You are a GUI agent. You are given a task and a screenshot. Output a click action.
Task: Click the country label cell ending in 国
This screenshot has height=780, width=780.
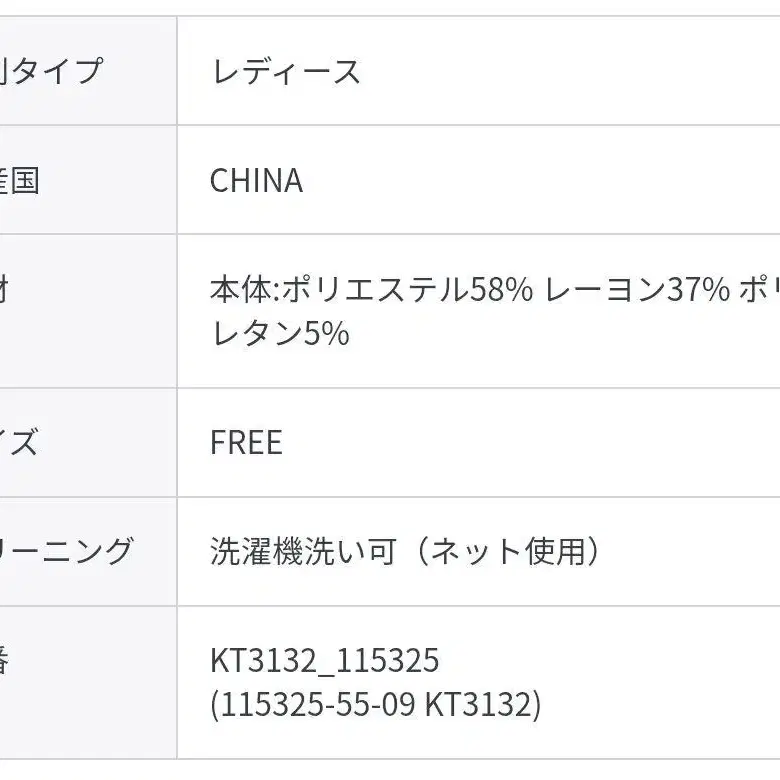click(20, 180)
